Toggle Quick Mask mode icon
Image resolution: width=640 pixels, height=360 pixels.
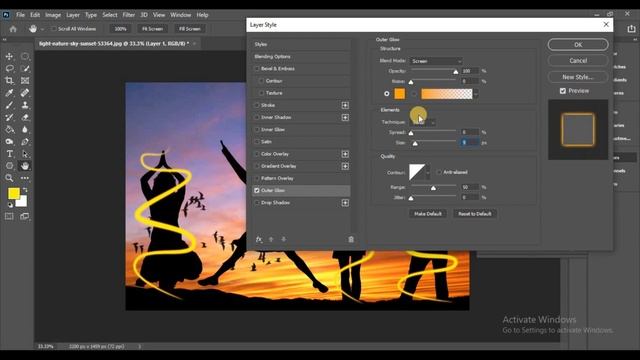[x=9, y=216]
